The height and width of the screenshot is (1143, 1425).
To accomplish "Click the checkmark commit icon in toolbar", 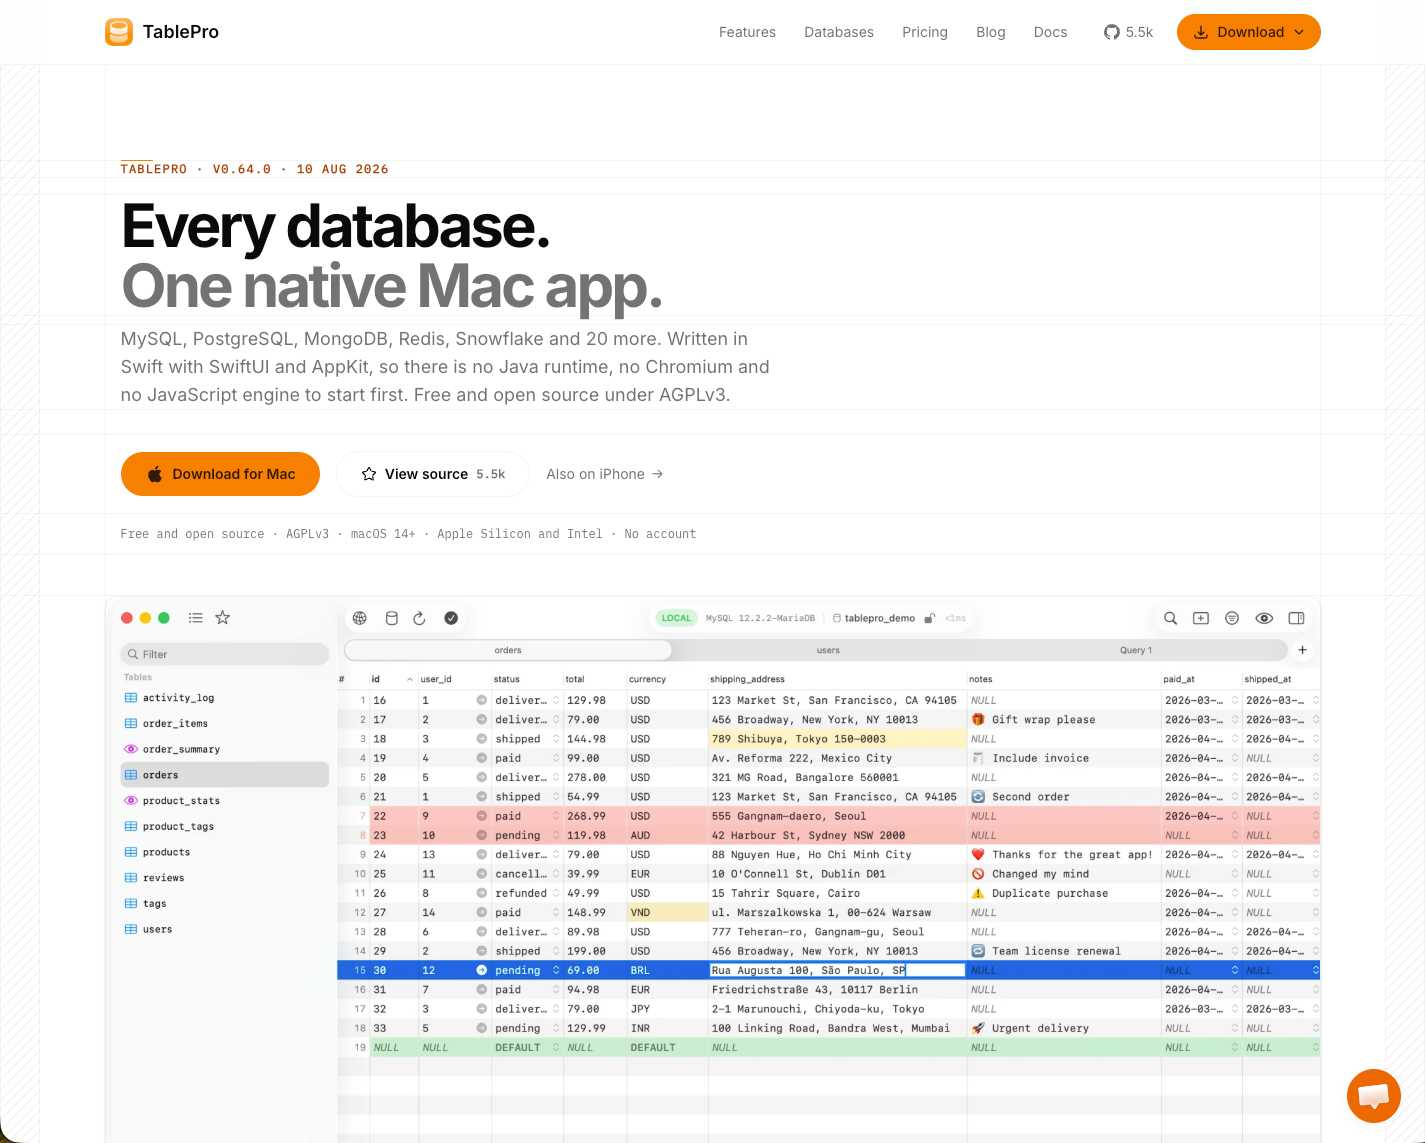I will (x=451, y=618).
